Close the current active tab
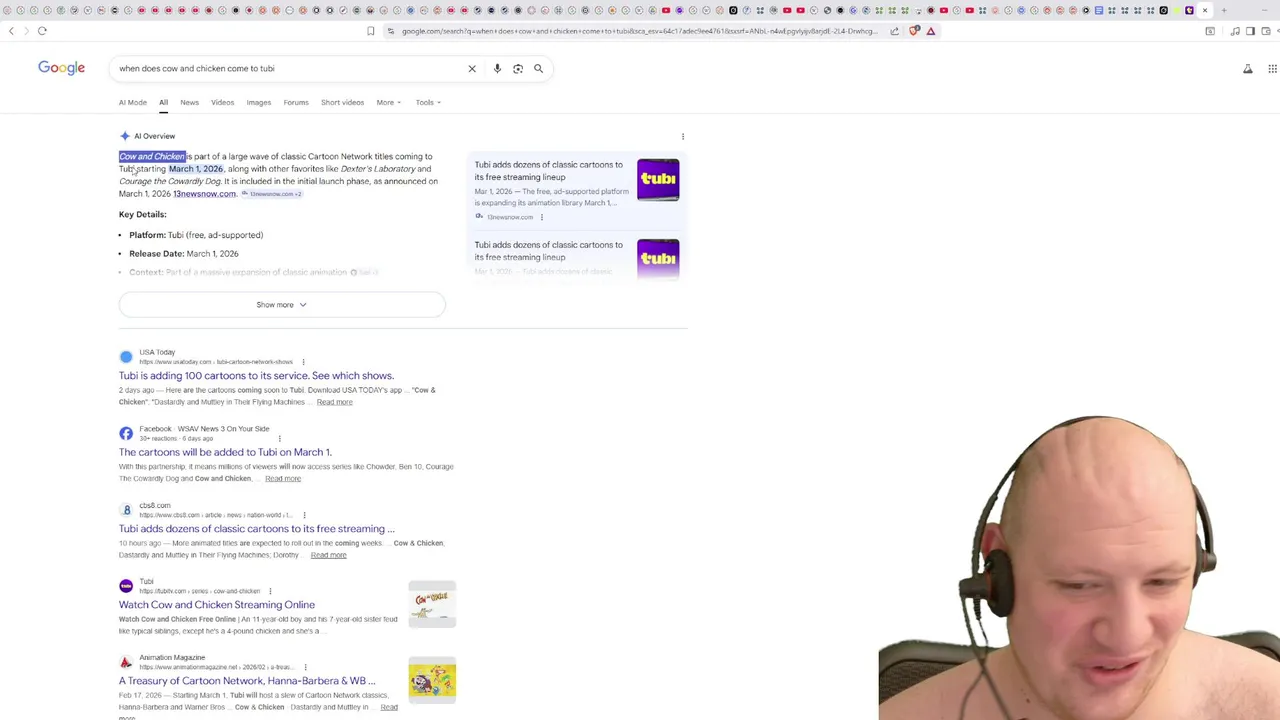Screen dimensions: 1280x720 pos(1204,10)
